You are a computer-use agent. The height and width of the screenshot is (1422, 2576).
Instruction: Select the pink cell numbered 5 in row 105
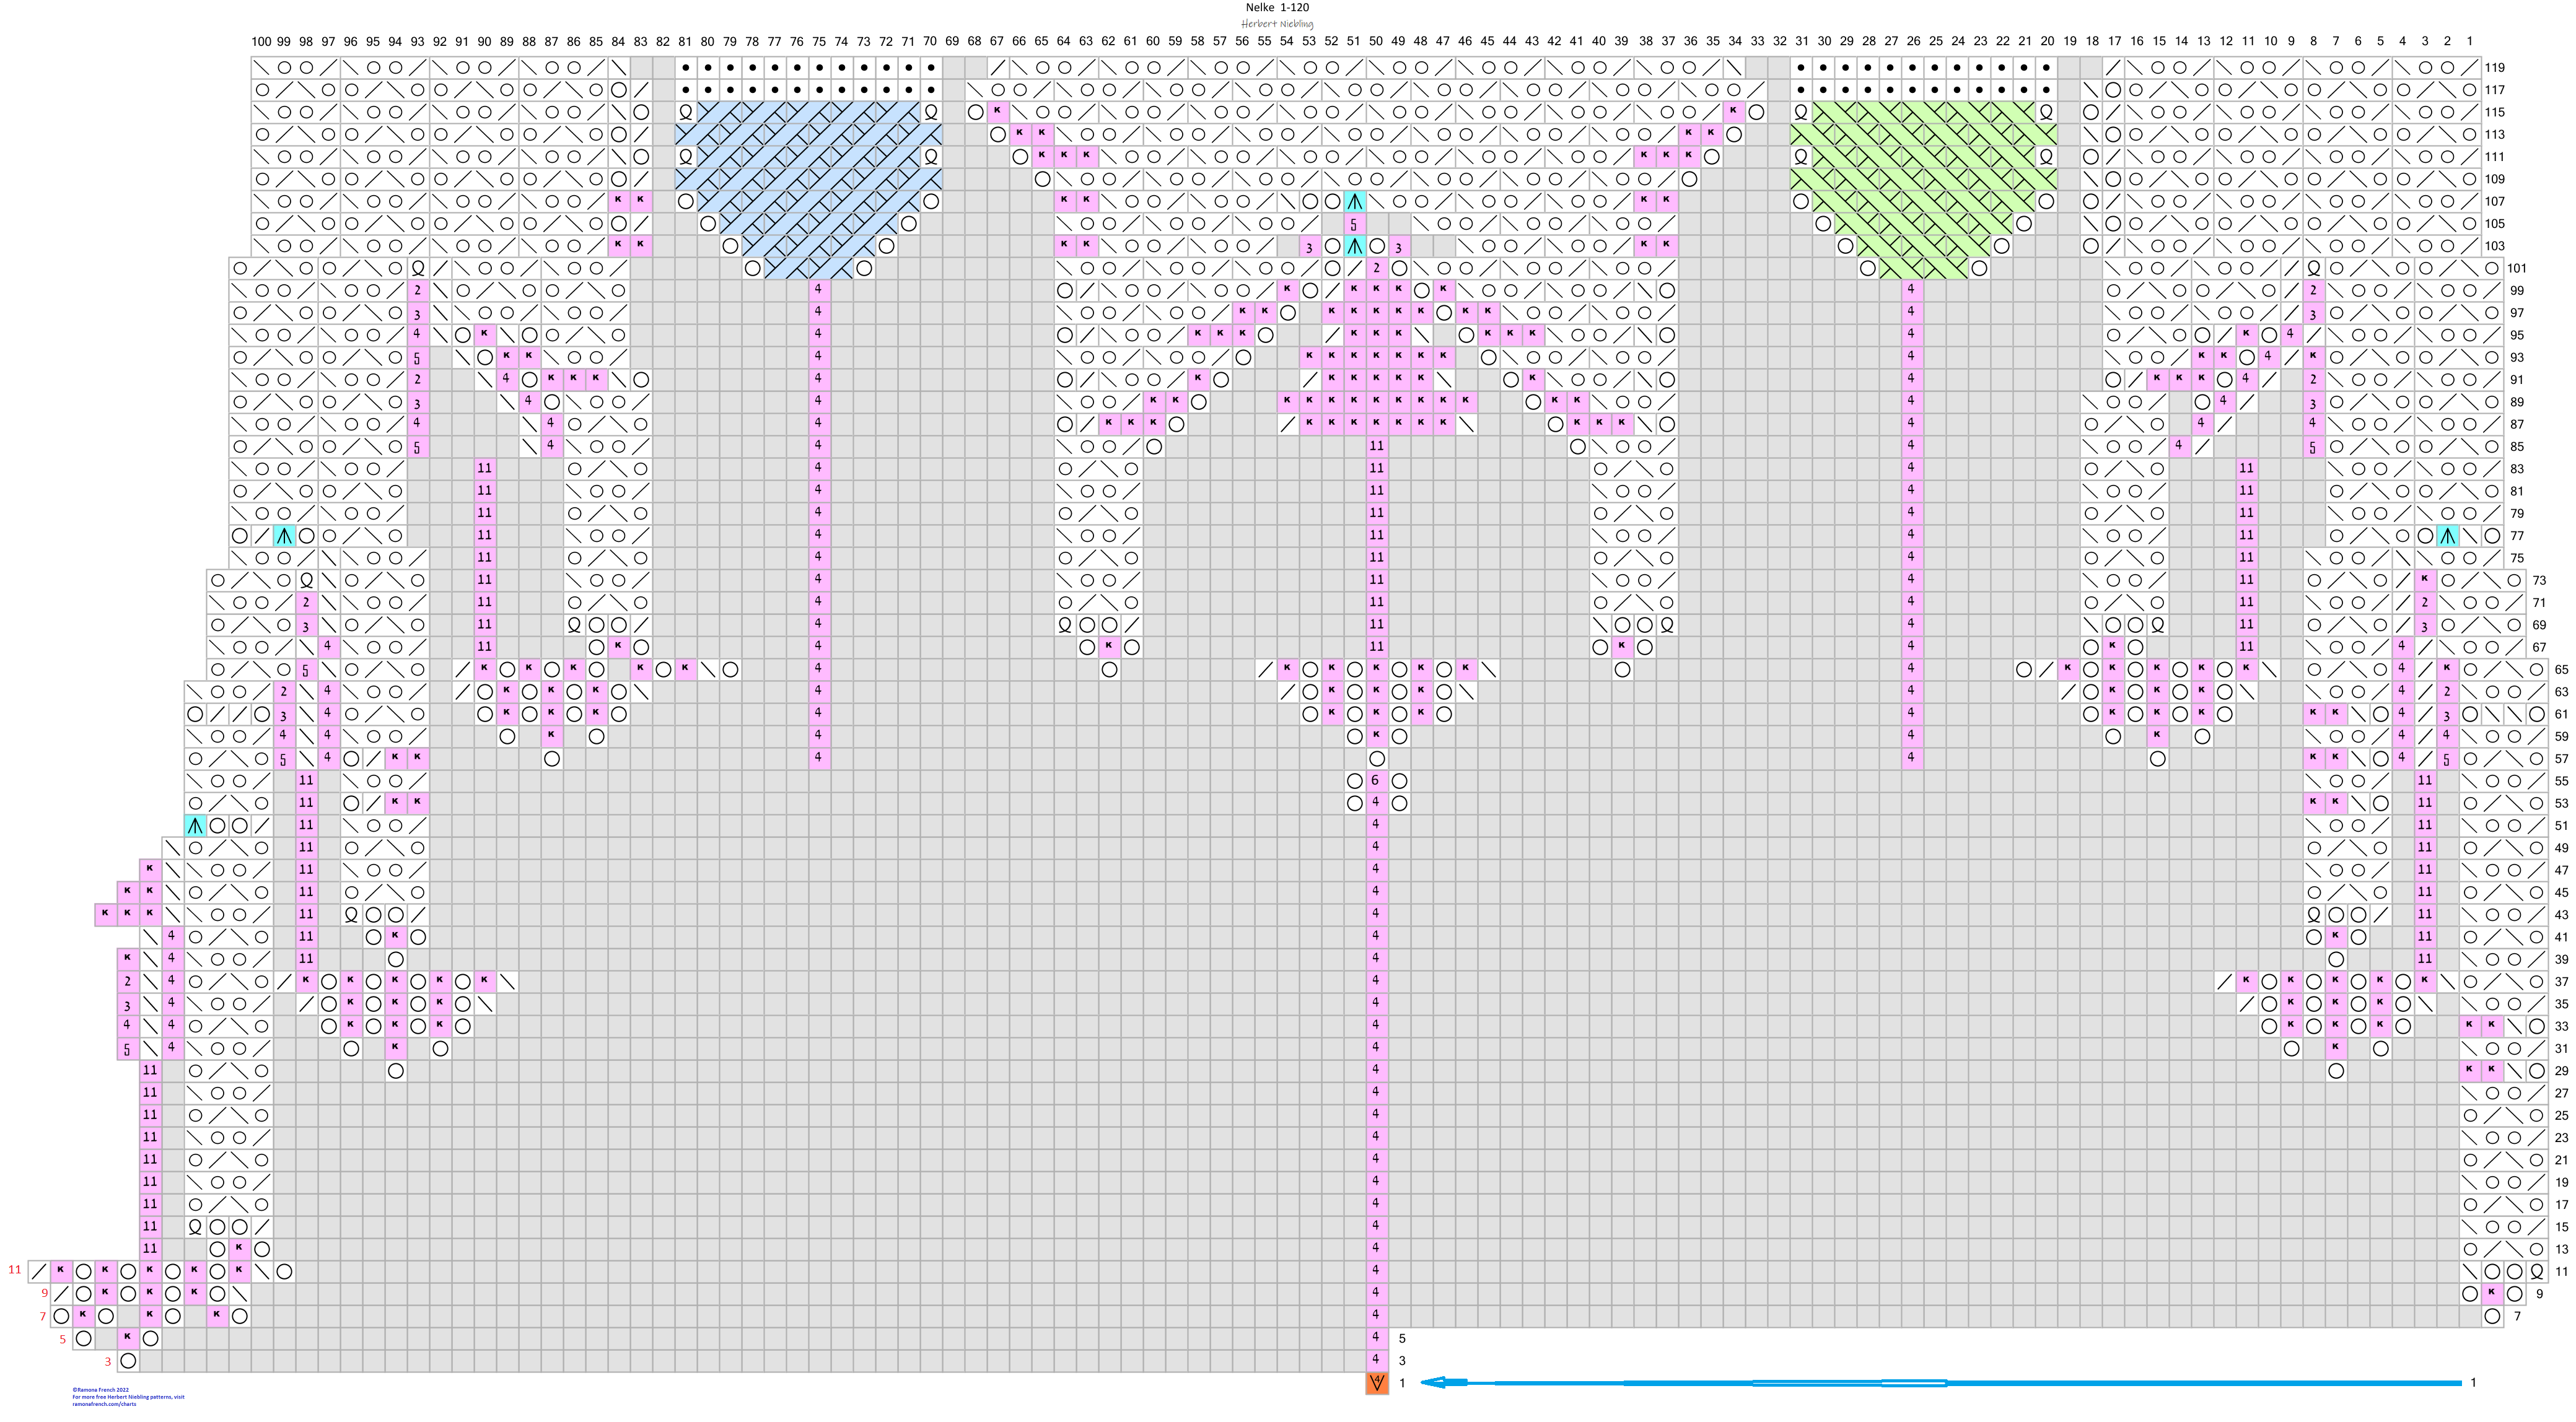1354,224
